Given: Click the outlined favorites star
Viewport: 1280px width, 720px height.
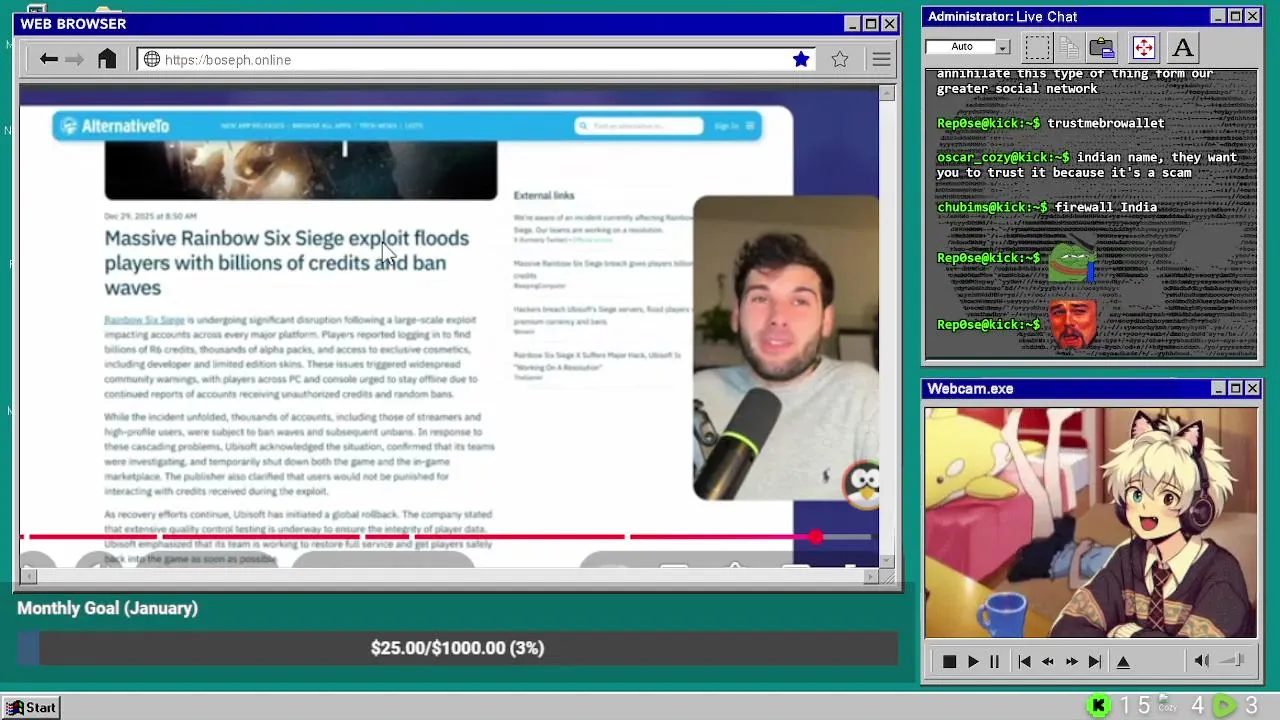Looking at the screenshot, I should [840, 60].
